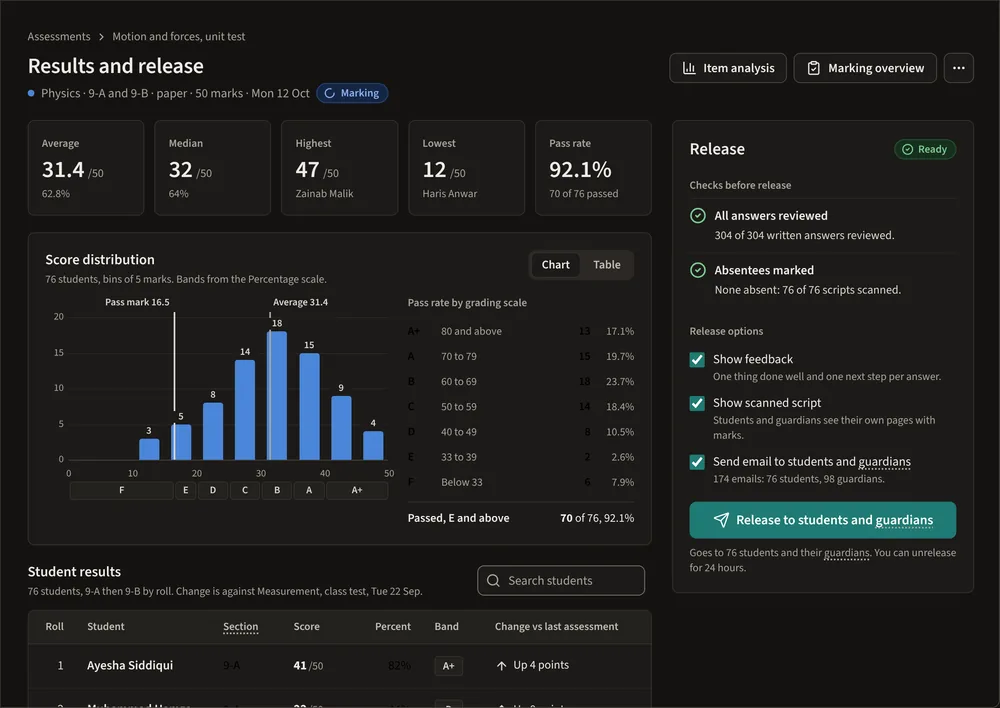Click the Score column header

307,627
